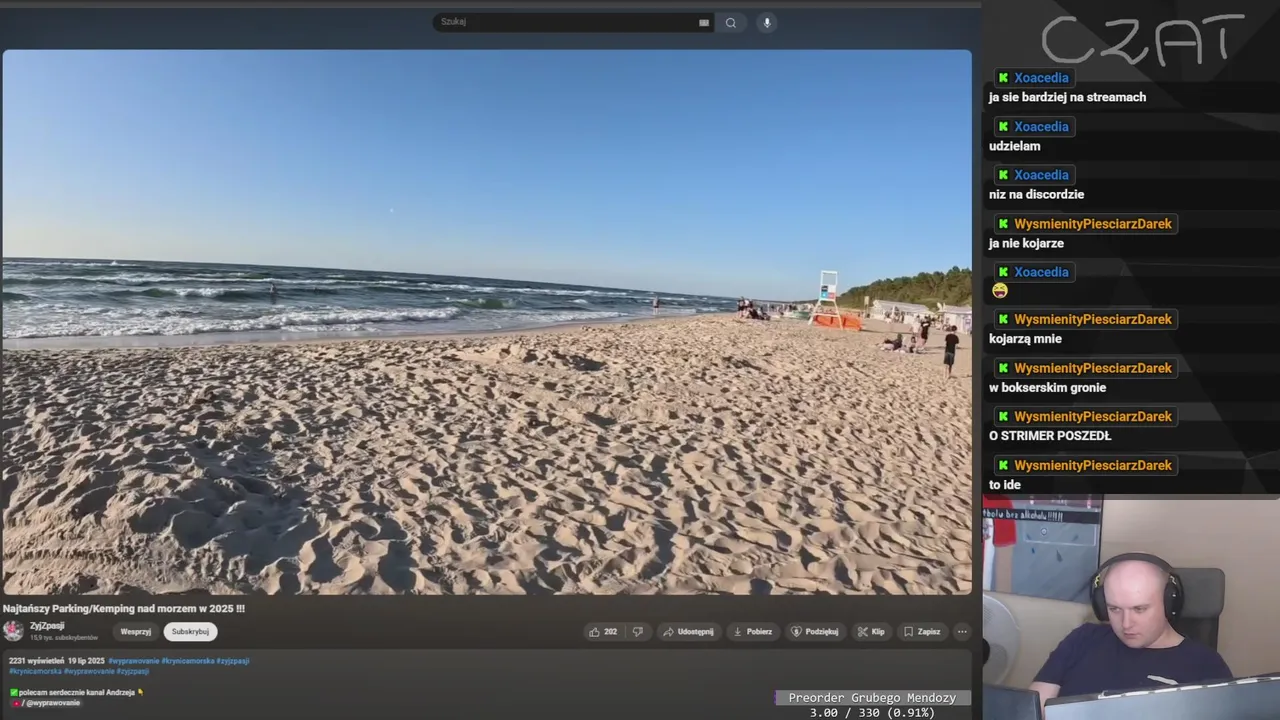
Task: Open more actions three-dot menu
Action: pos(962,632)
